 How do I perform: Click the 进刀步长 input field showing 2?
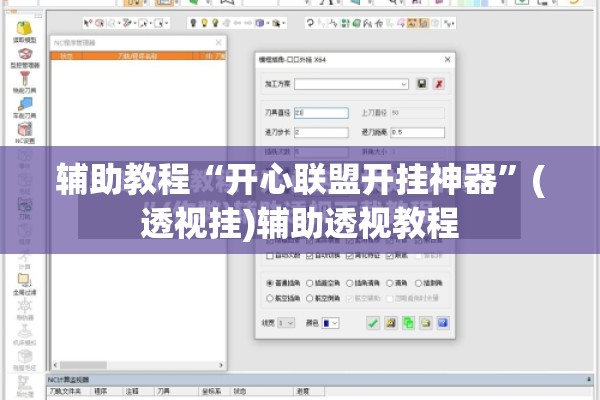pyautogui.click(x=321, y=132)
